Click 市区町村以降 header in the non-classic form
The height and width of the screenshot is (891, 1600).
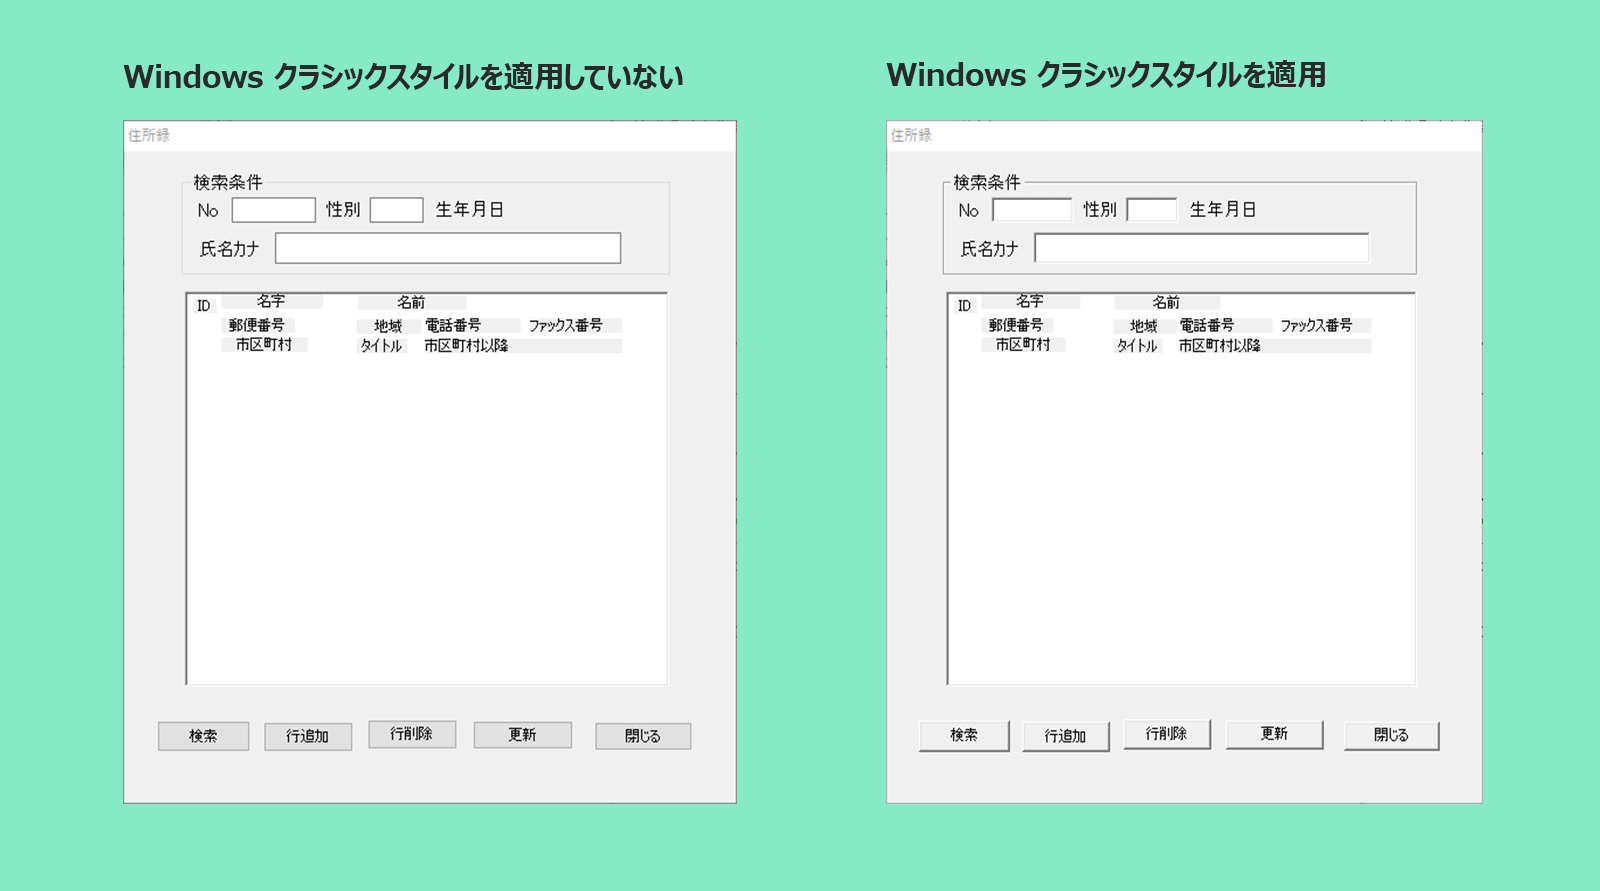pos(466,346)
